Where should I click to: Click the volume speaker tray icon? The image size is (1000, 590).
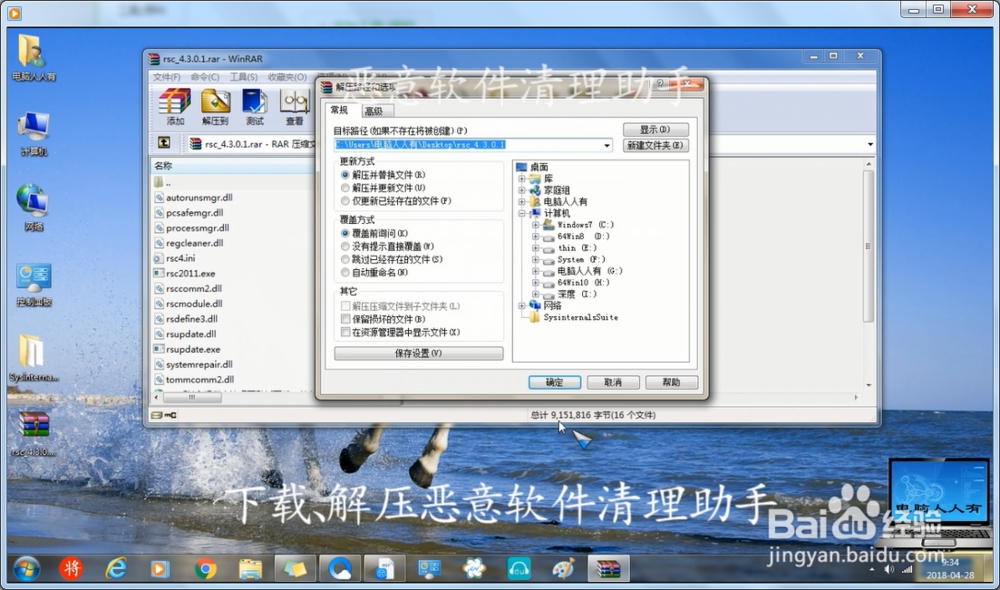pyautogui.click(x=889, y=569)
